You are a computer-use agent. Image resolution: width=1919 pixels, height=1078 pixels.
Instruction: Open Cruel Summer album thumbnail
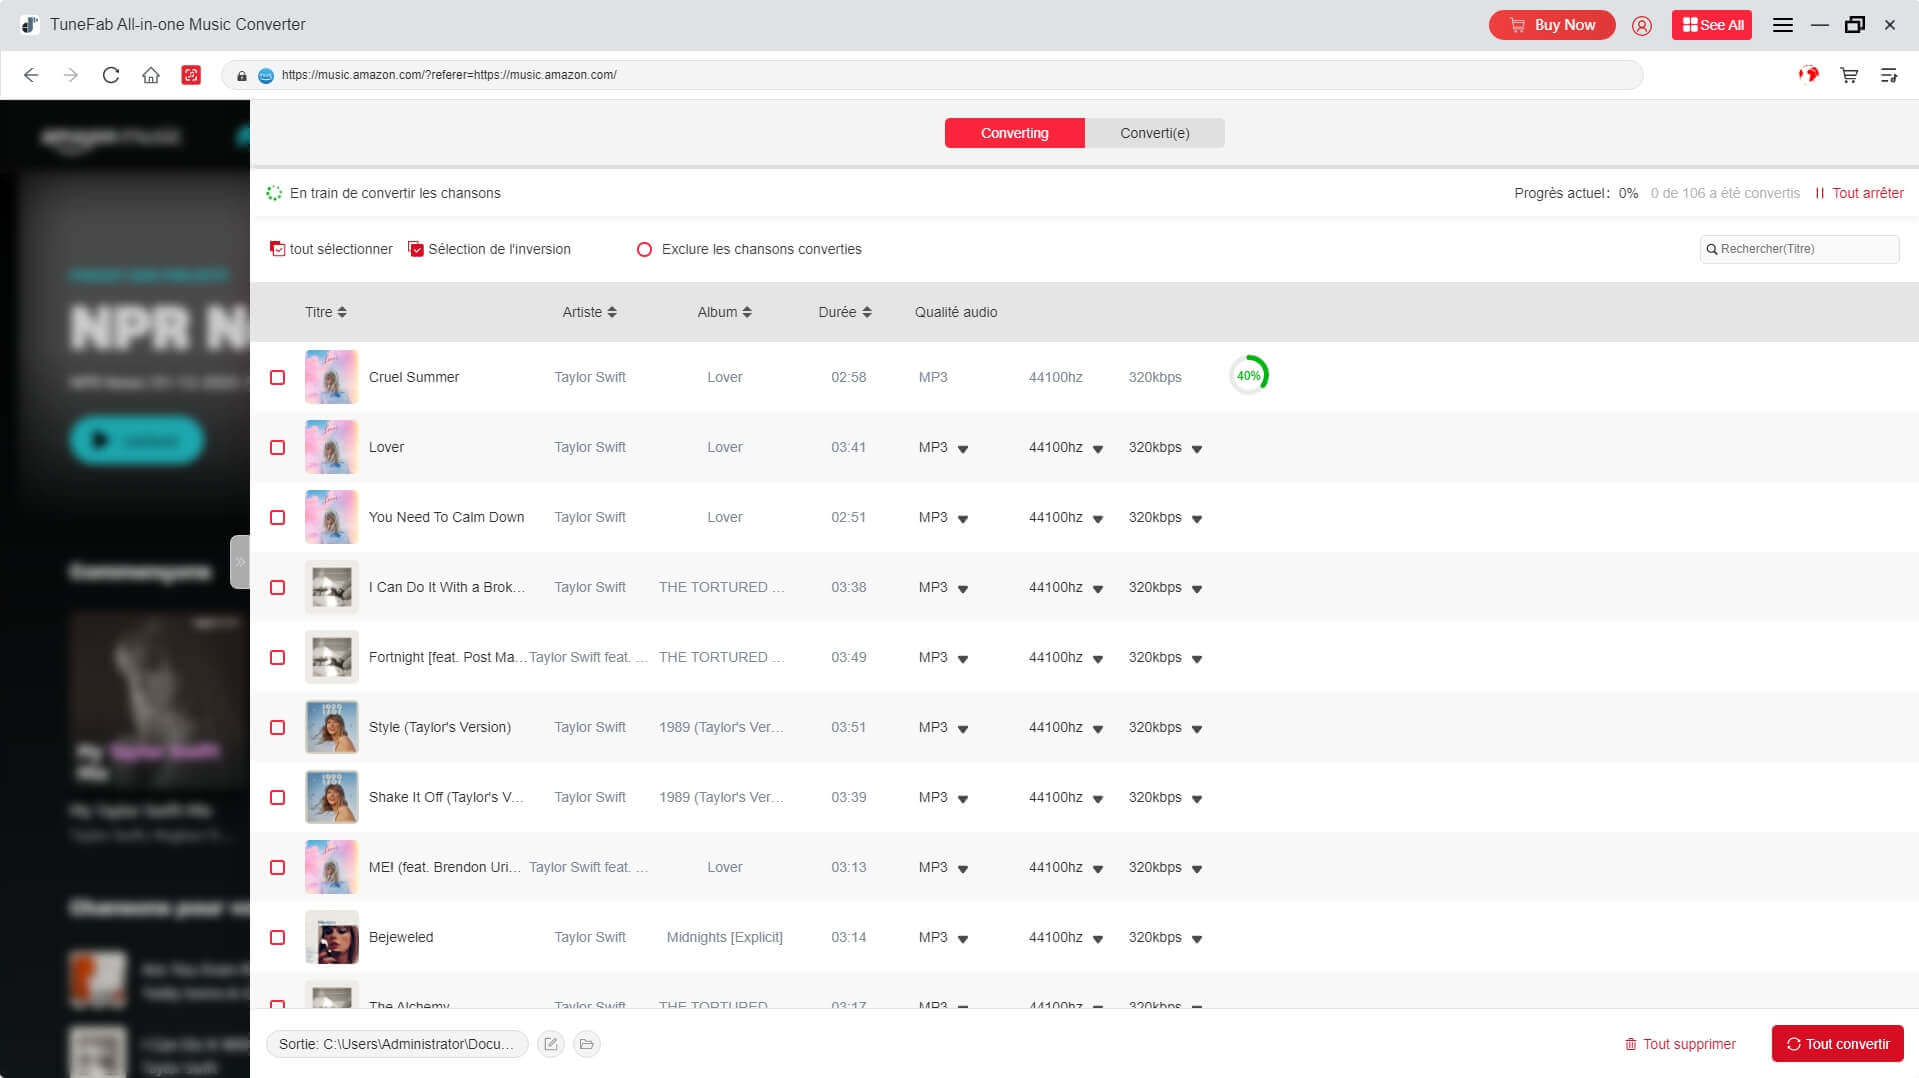pyautogui.click(x=331, y=377)
